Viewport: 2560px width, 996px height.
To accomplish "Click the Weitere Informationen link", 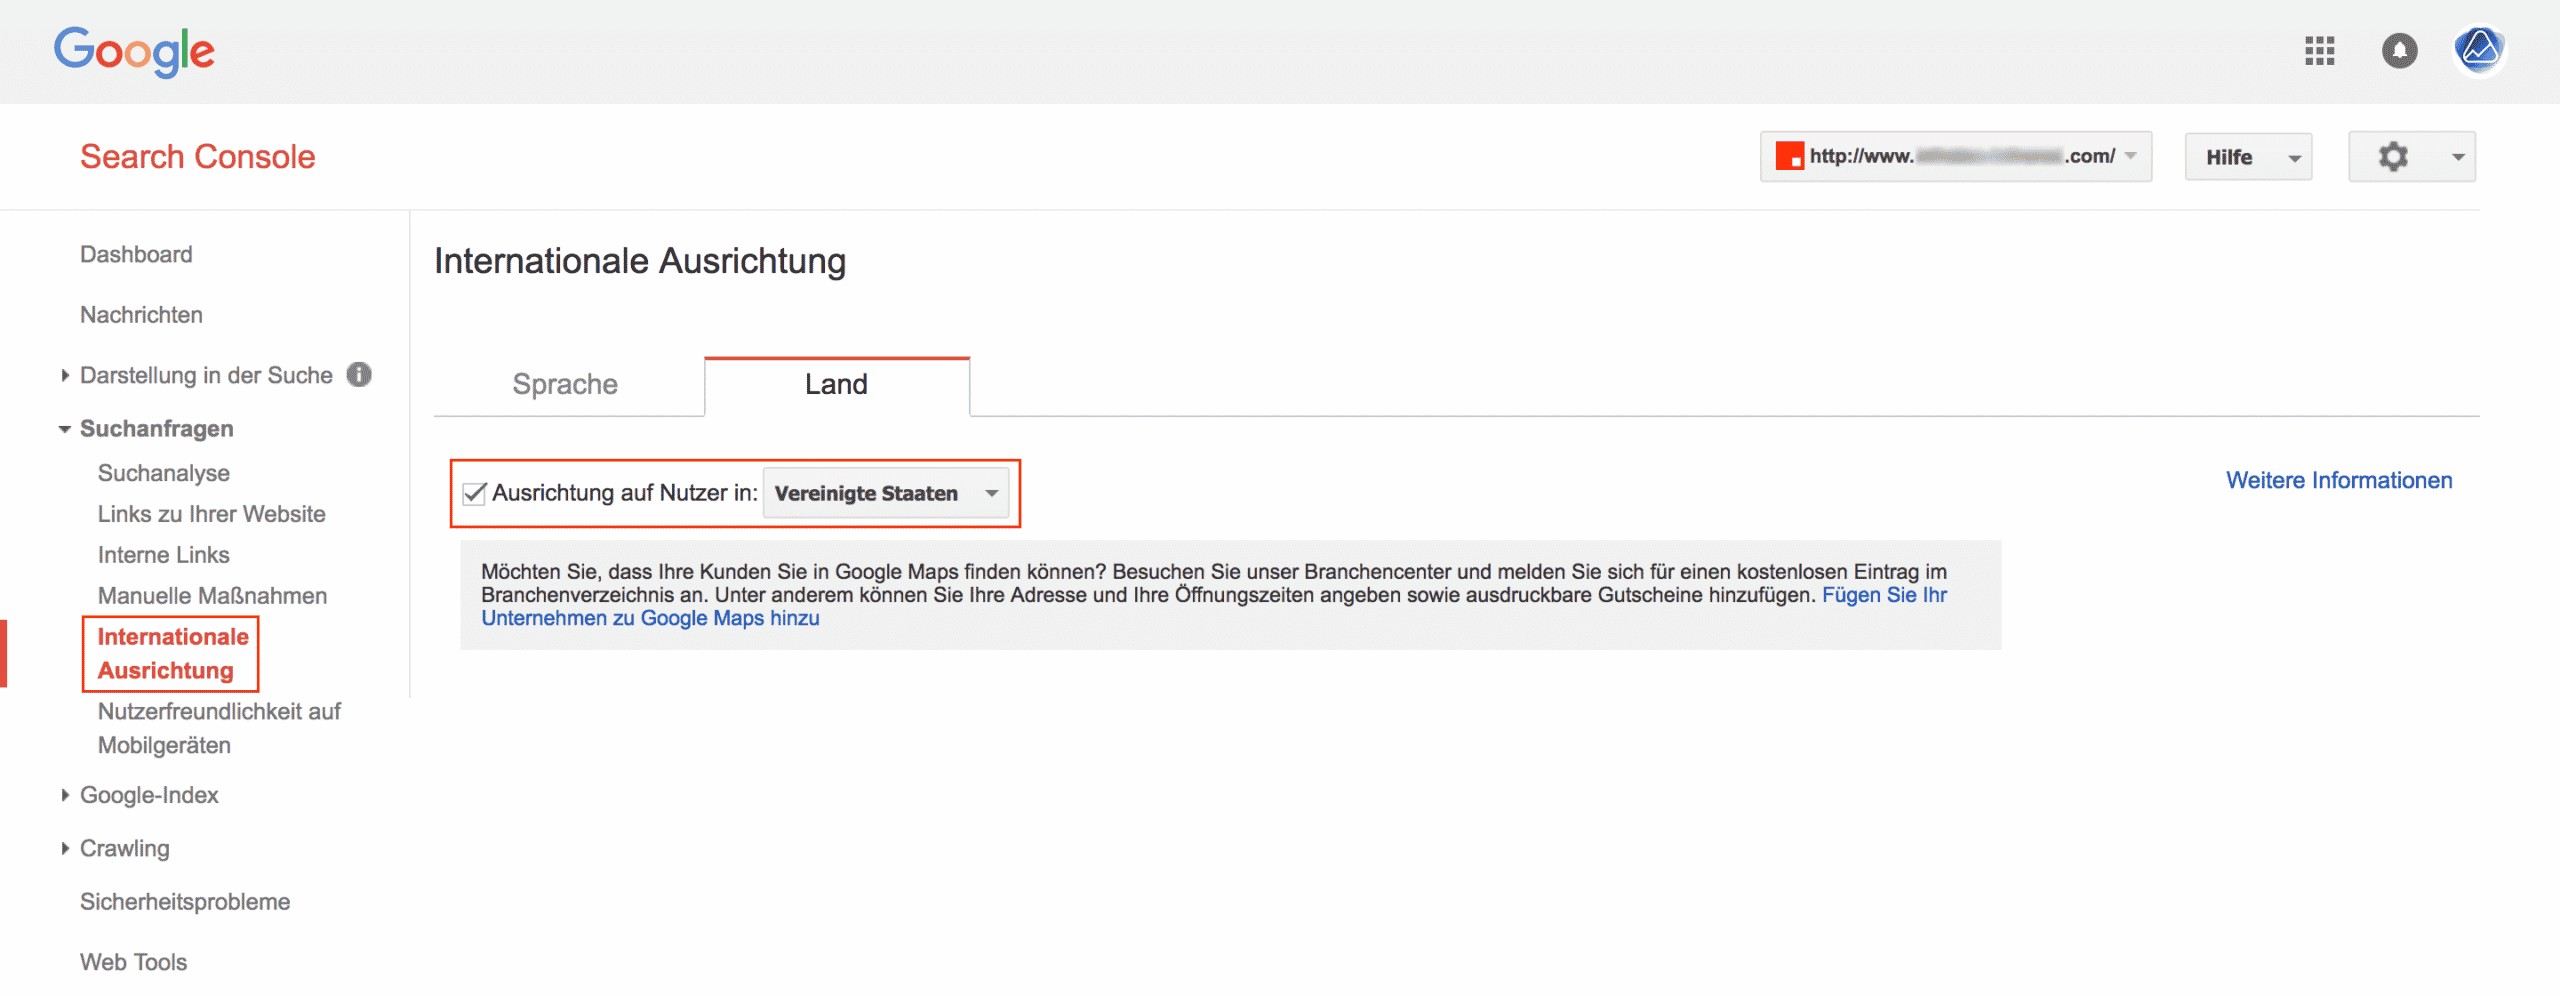I will click(2339, 481).
